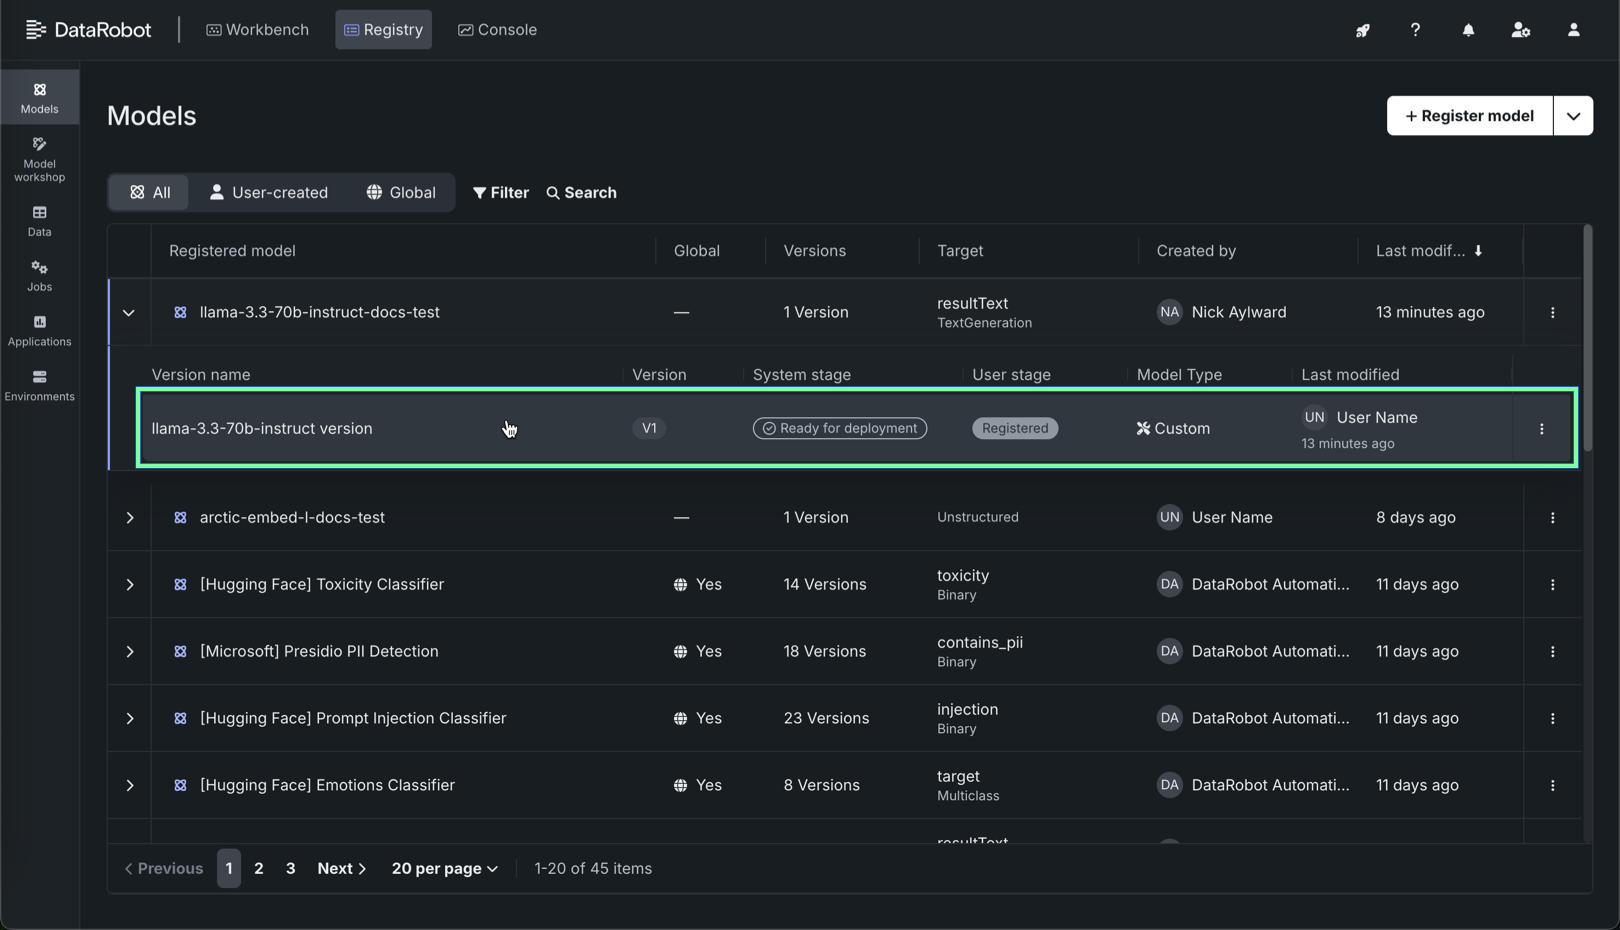Collapse the llama-3.3-70b-instruct-docs-test row
The width and height of the screenshot is (1620, 930).
click(129, 313)
